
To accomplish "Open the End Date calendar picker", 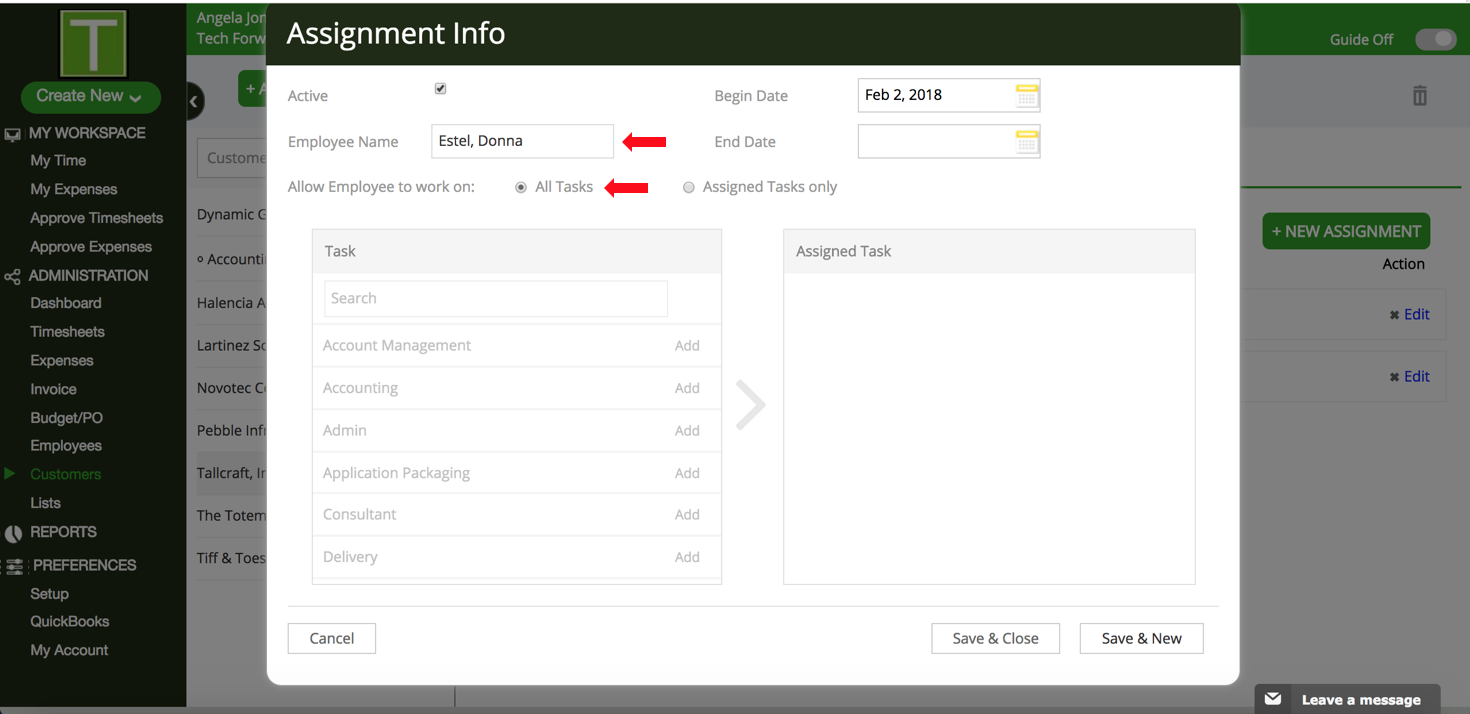I will [1026, 142].
